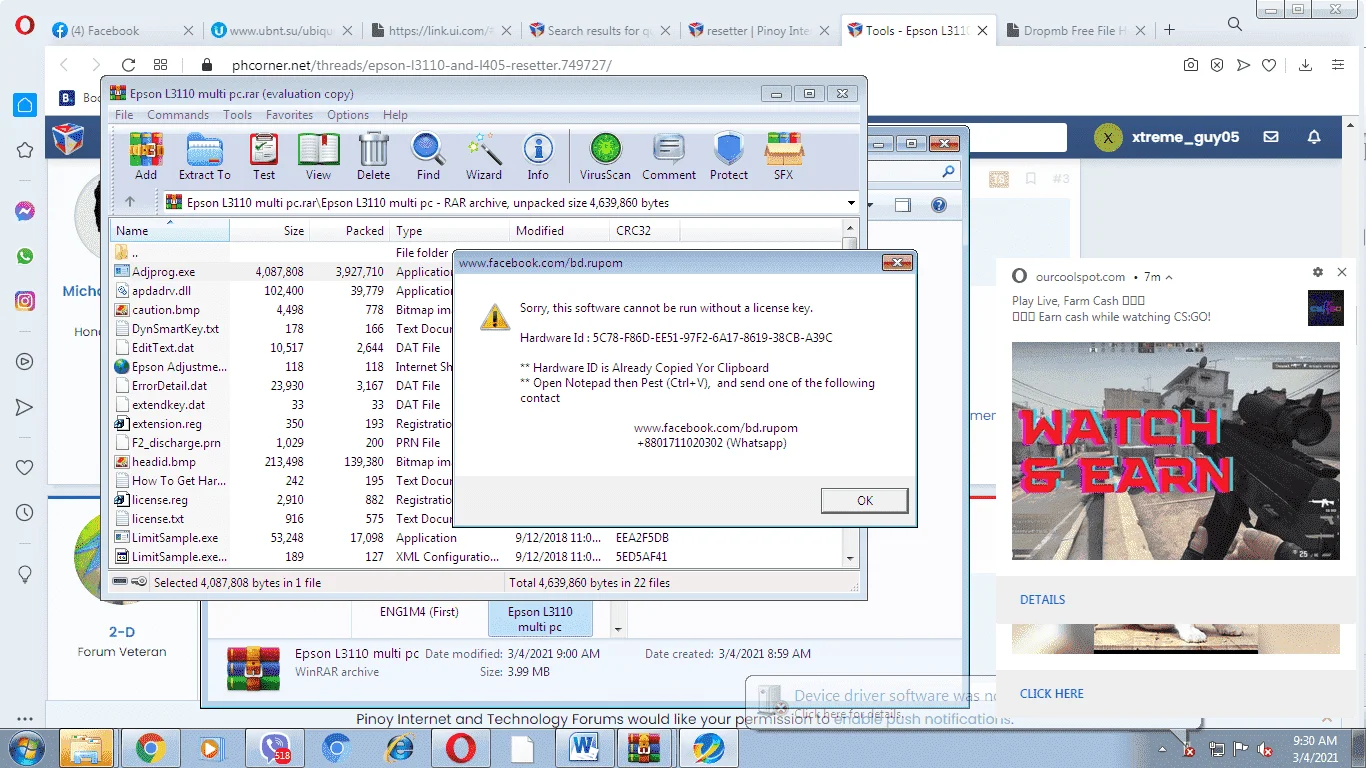Expand ourcoolspot.com notification chevron
1366x768 pixels.
[1169, 277]
